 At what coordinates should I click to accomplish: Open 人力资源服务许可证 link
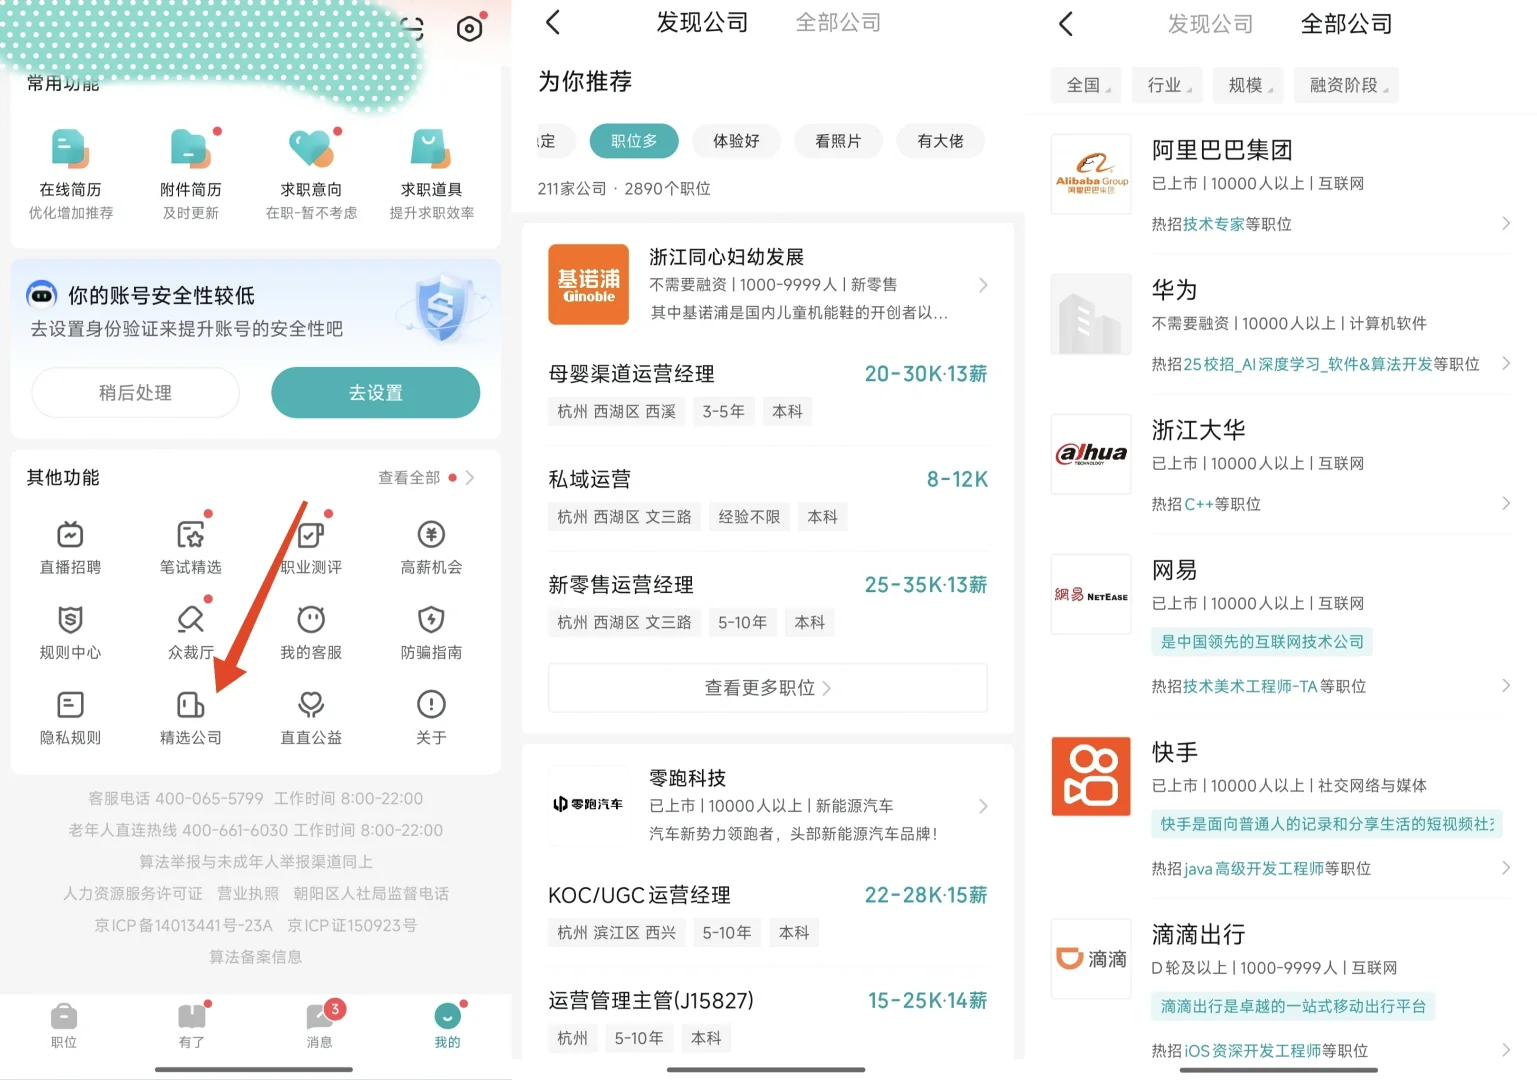pyautogui.click(x=133, y=893)
